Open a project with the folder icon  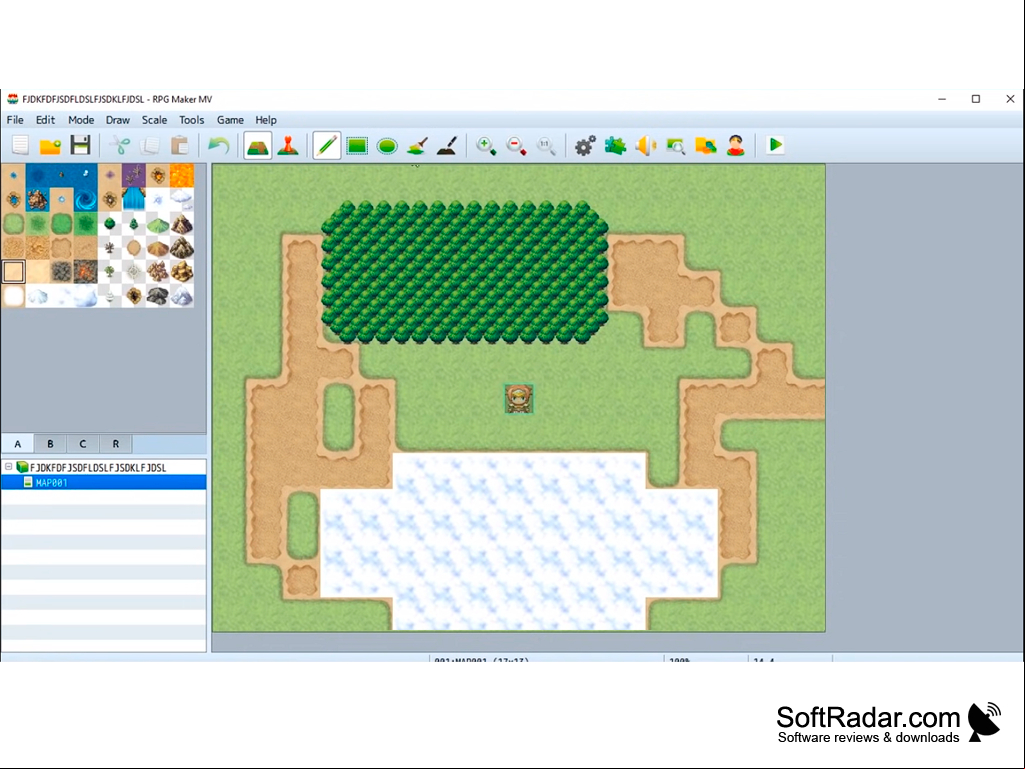50,145
